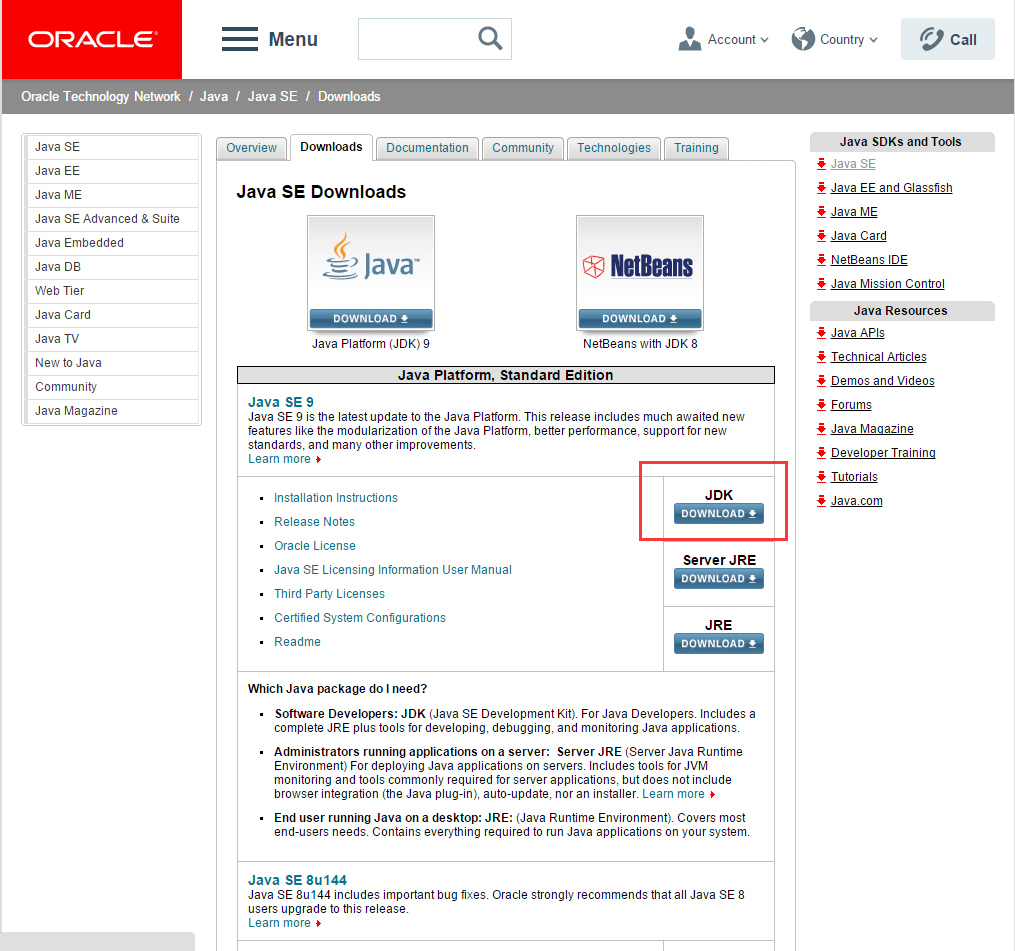The height and width of the screenshot is (951, 1015).
Task: Open the Training tab
Action: pos(696,148)
